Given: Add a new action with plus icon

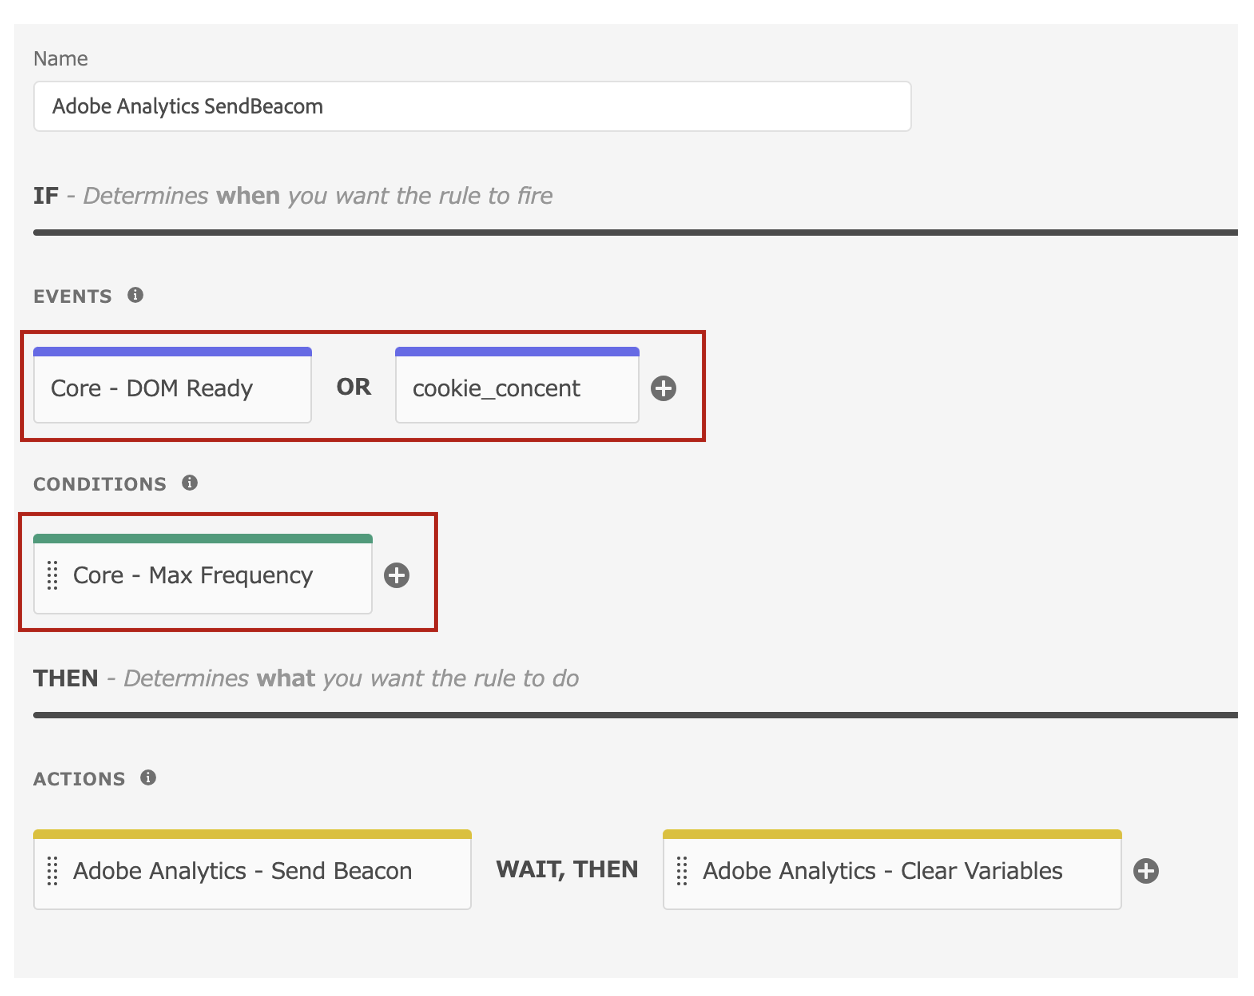Looking at the screenshot, I should [x=1146, y=871].
